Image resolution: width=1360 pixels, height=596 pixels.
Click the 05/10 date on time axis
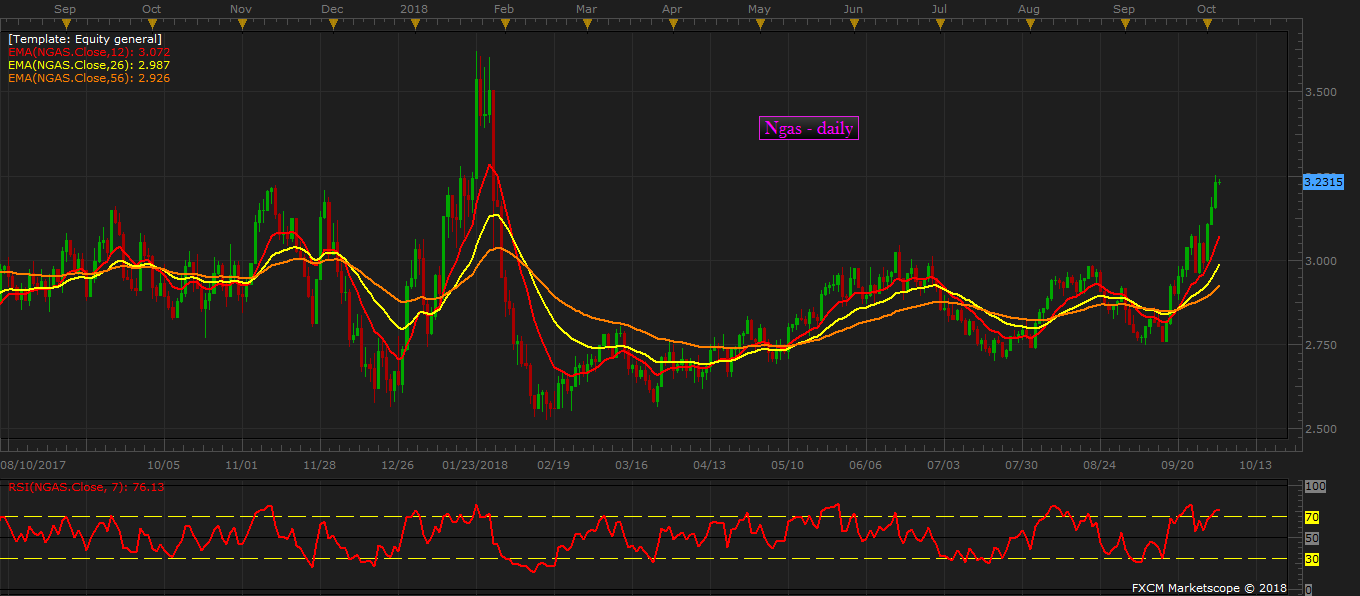(x=788, y=465)
